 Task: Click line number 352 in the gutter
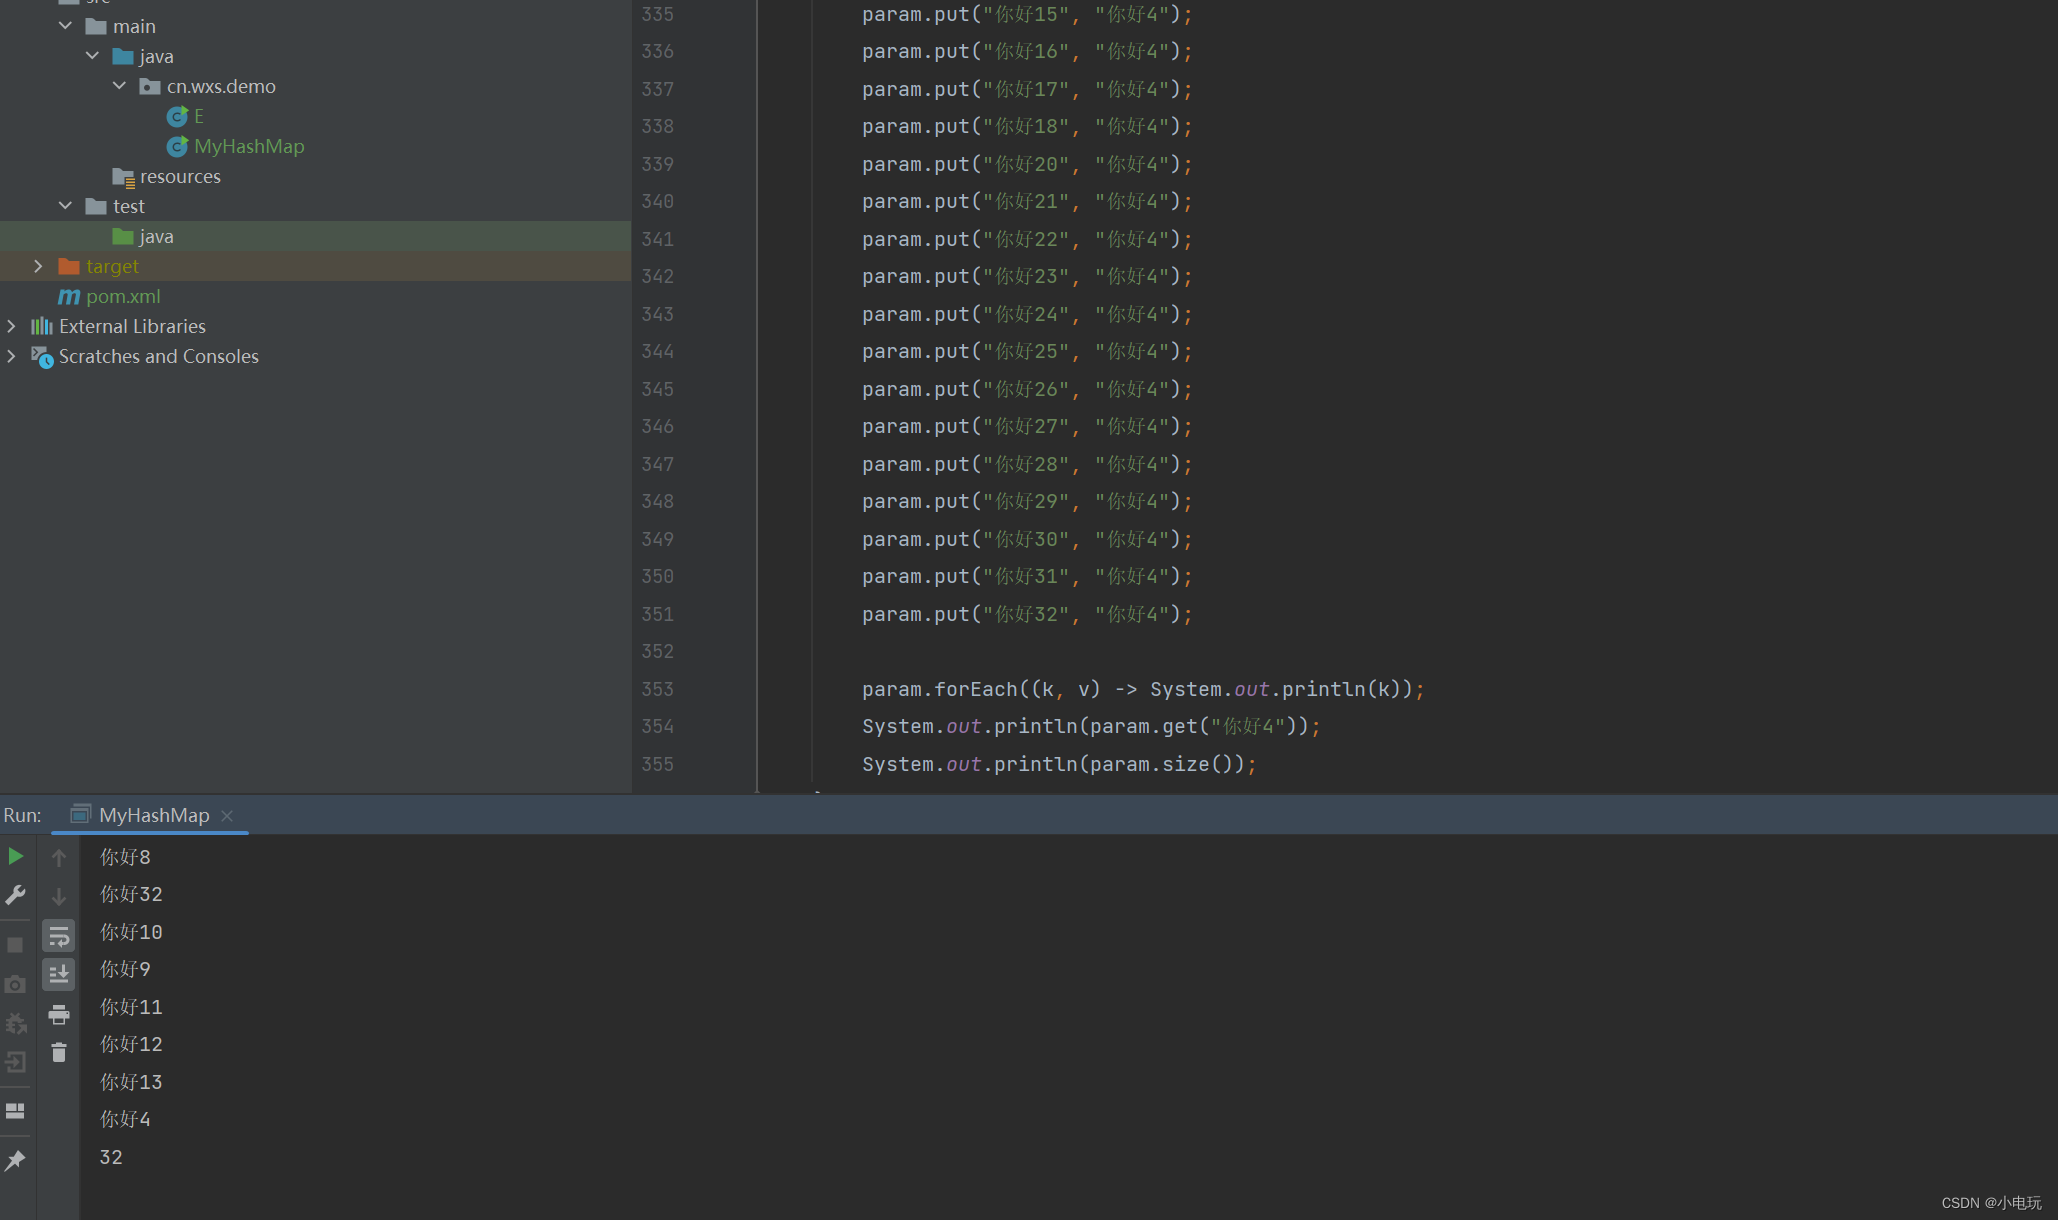(x=657, y=651)
